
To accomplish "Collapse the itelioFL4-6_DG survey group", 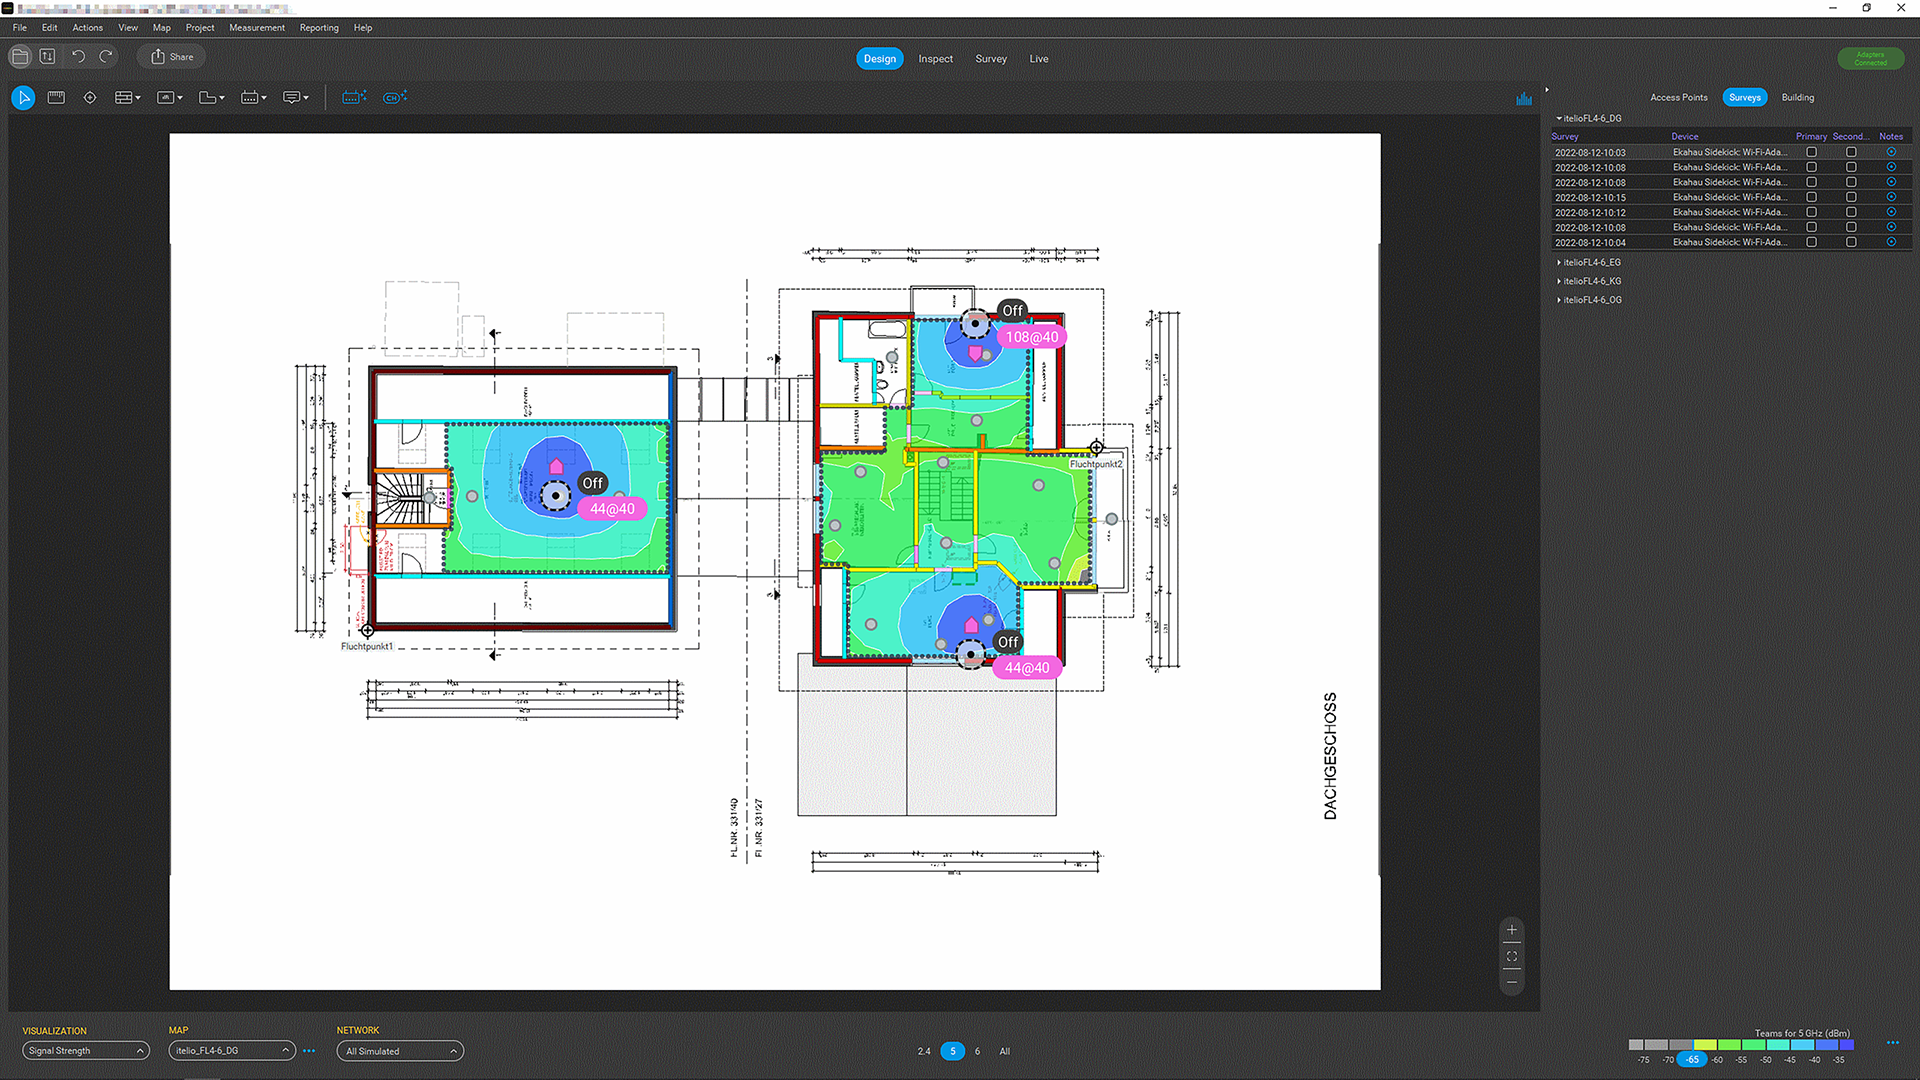I will [1558, 118].
